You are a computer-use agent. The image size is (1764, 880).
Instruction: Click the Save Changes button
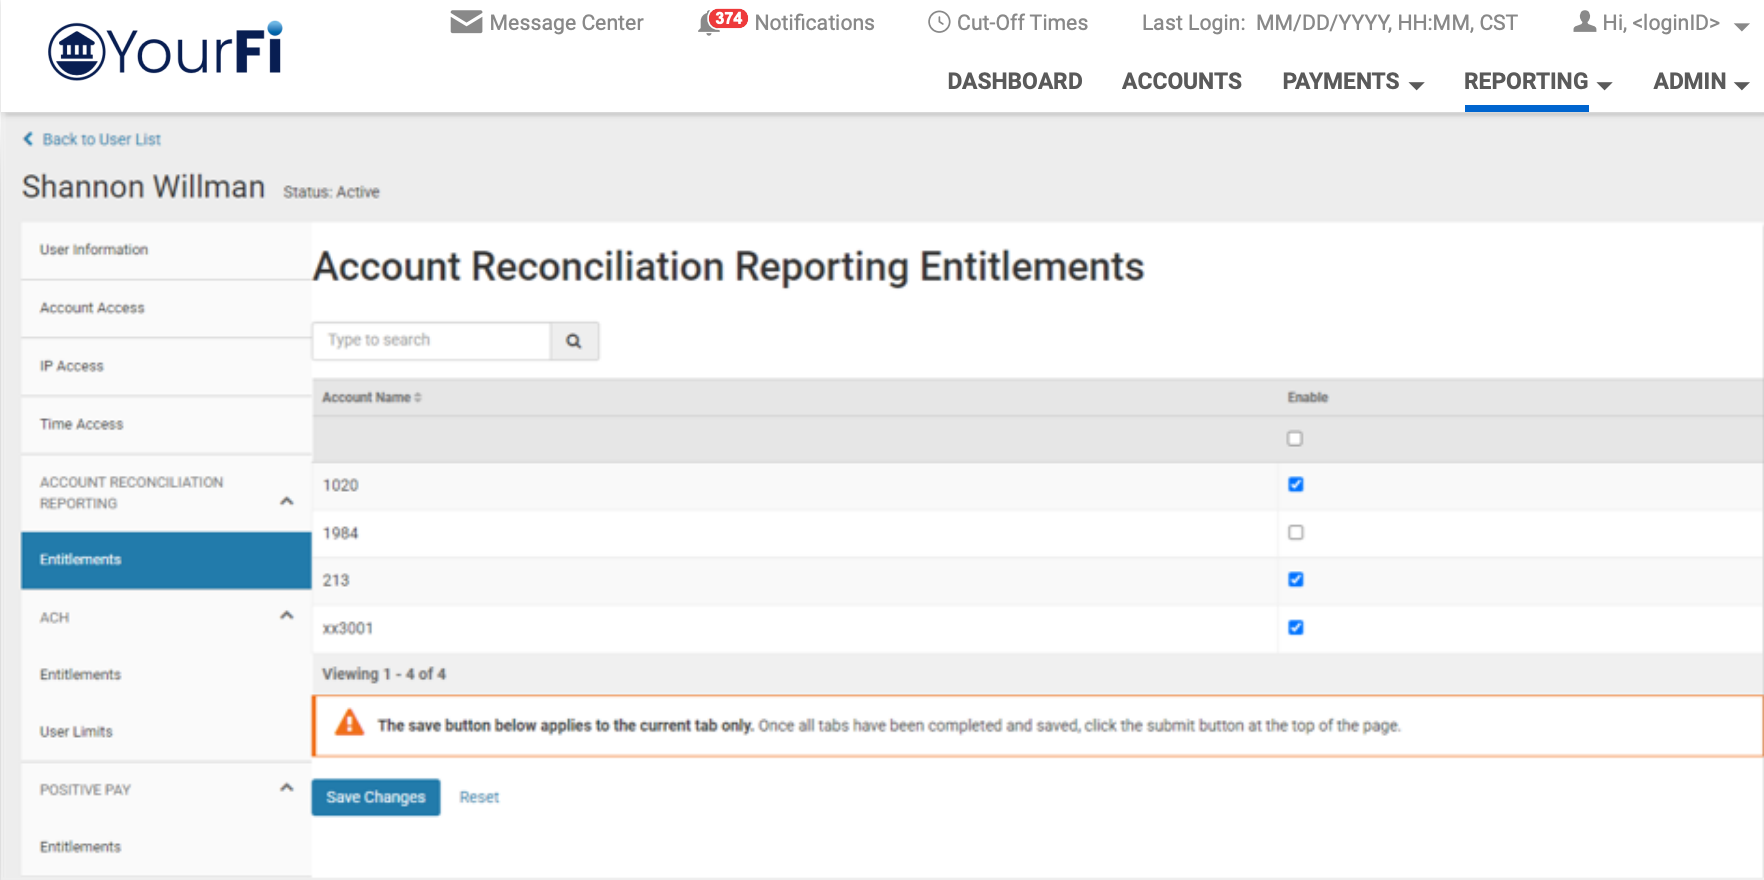375,797
